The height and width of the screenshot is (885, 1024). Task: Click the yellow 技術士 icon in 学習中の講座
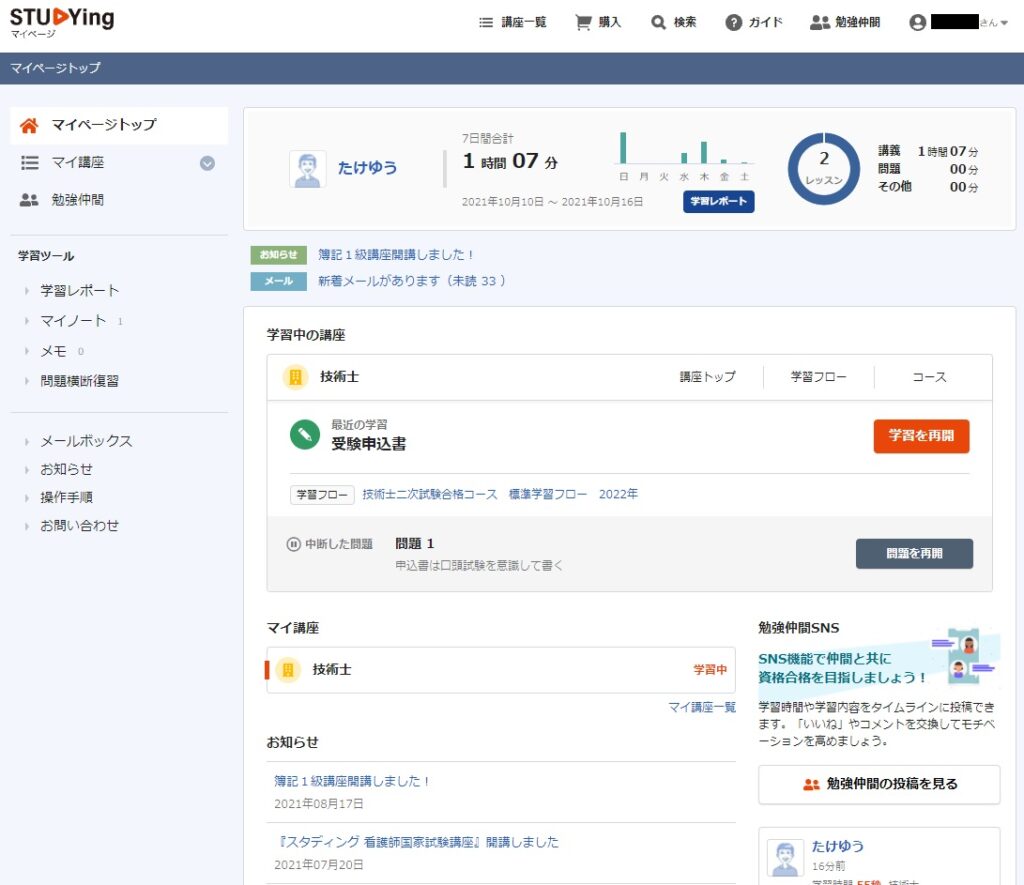295,377
